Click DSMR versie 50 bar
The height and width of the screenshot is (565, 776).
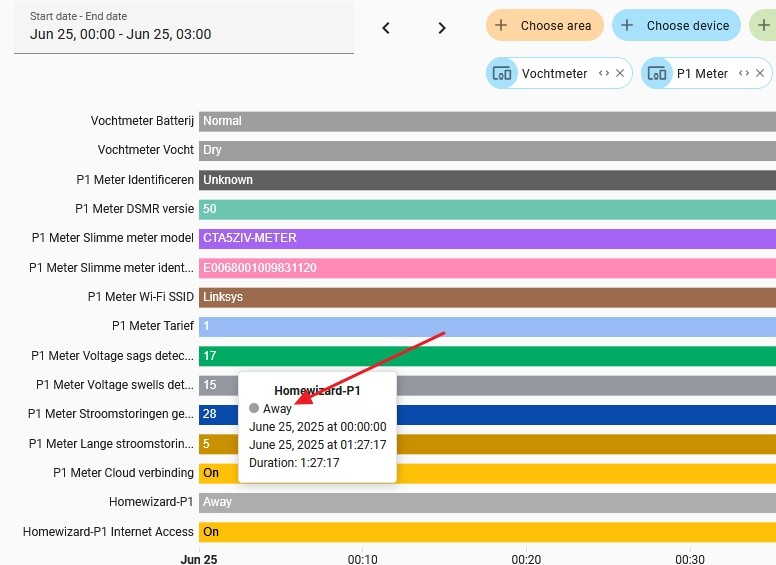pyautogui.click(x=487, y=209)
